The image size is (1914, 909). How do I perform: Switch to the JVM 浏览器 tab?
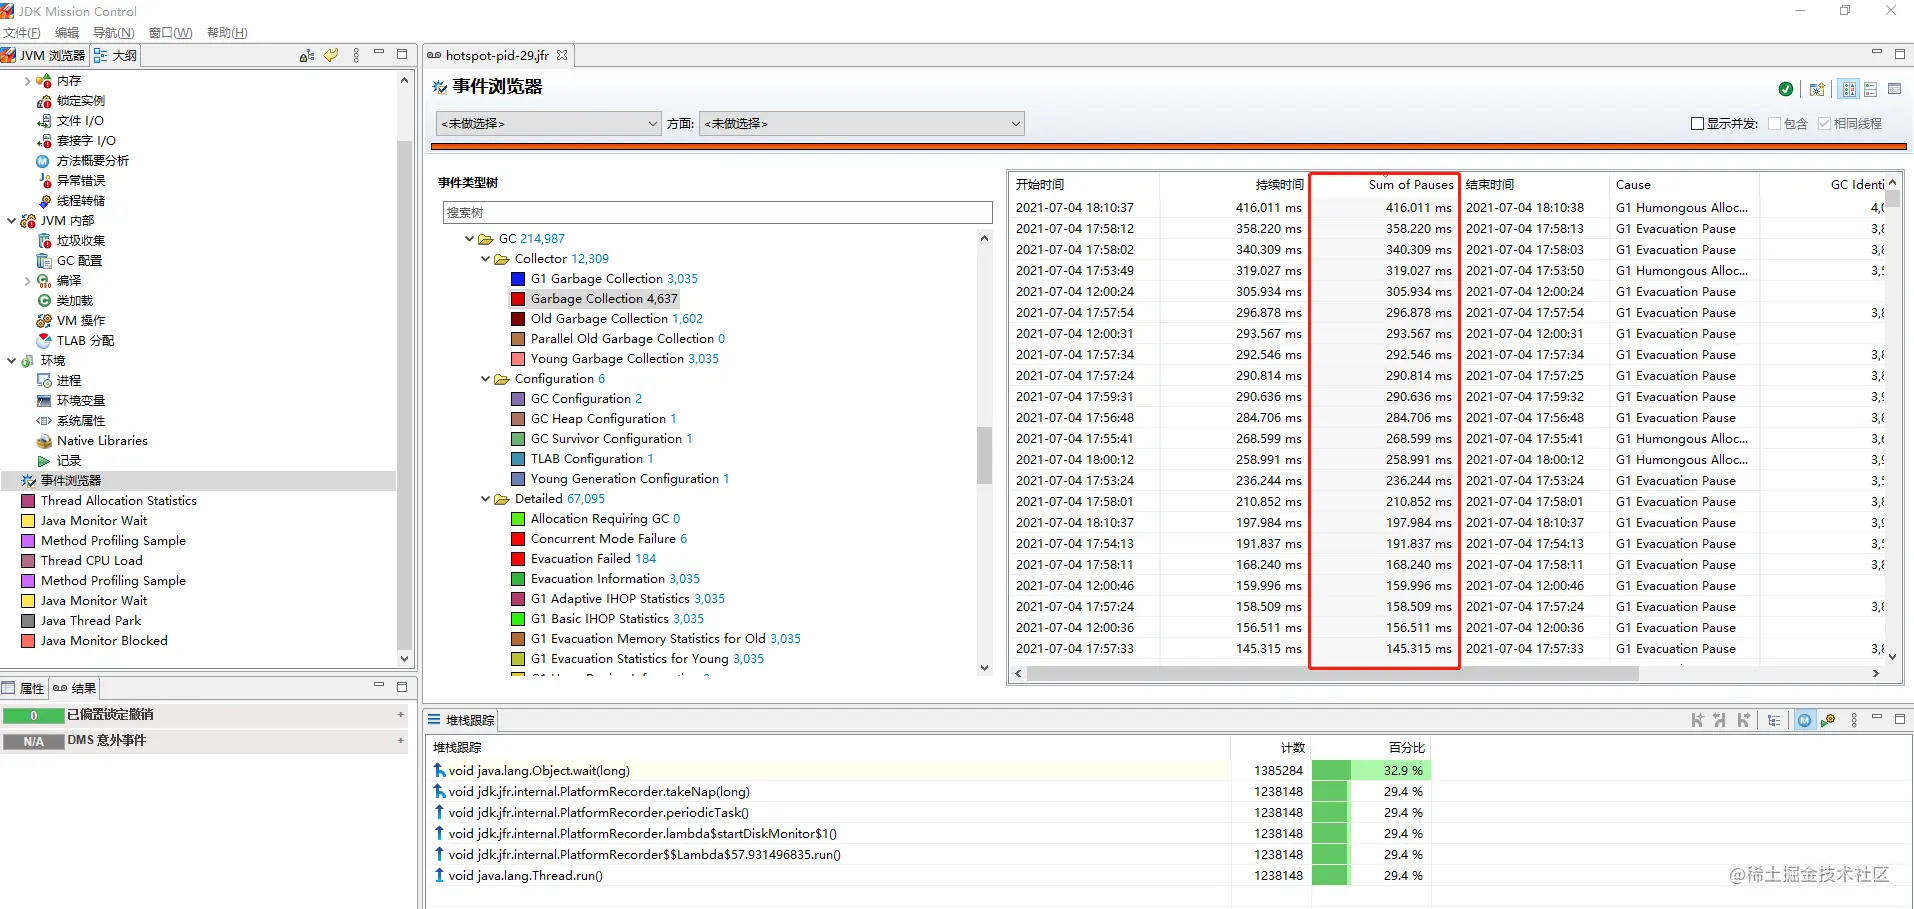coord(45,55)
